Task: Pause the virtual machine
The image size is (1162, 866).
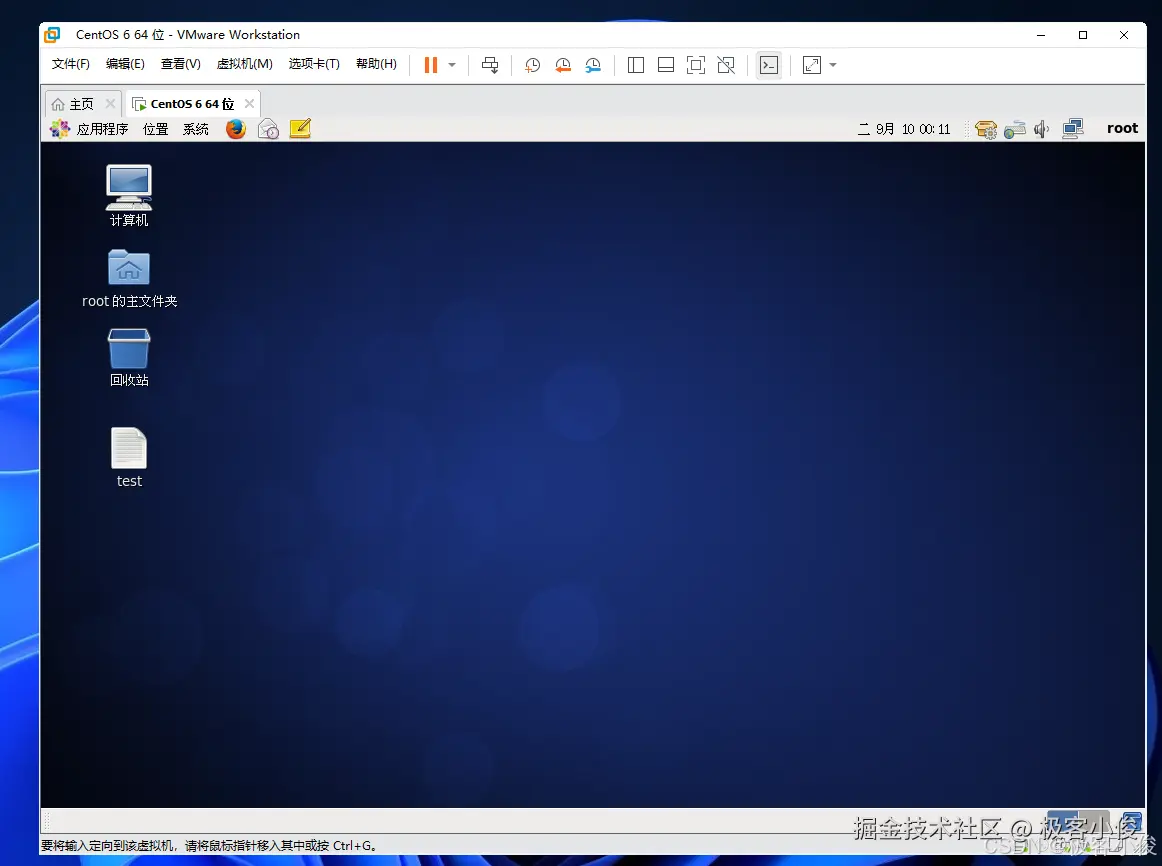Action: click(x=431, y=65)
